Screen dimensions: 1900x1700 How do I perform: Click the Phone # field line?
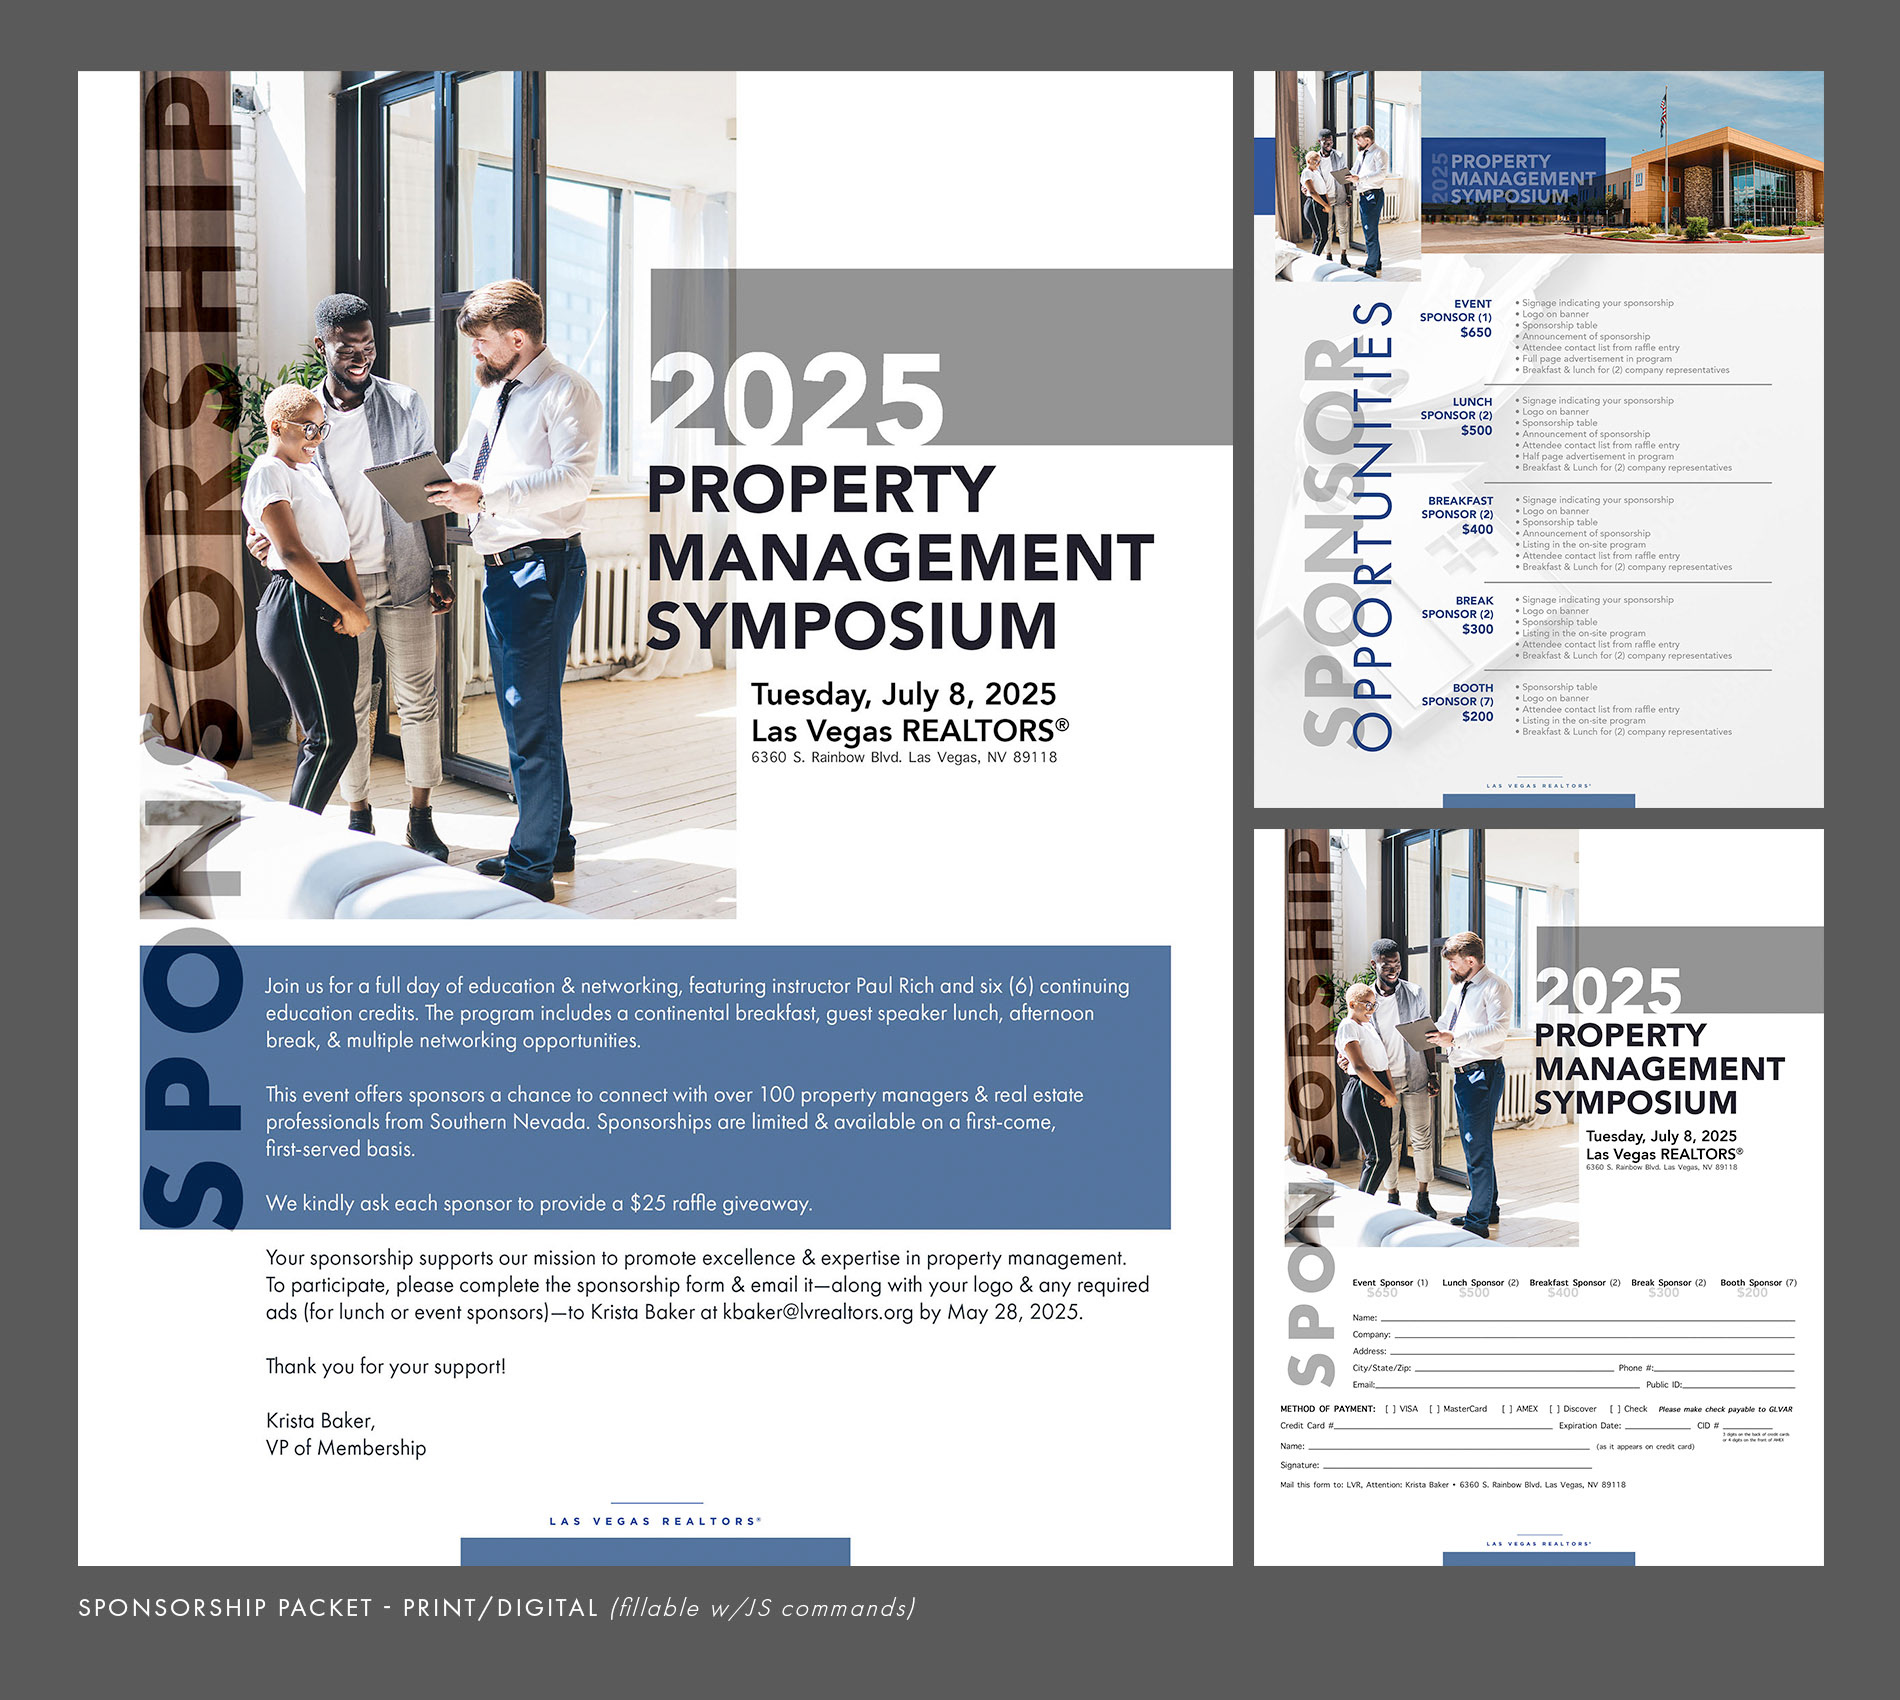[1725, 1368]
